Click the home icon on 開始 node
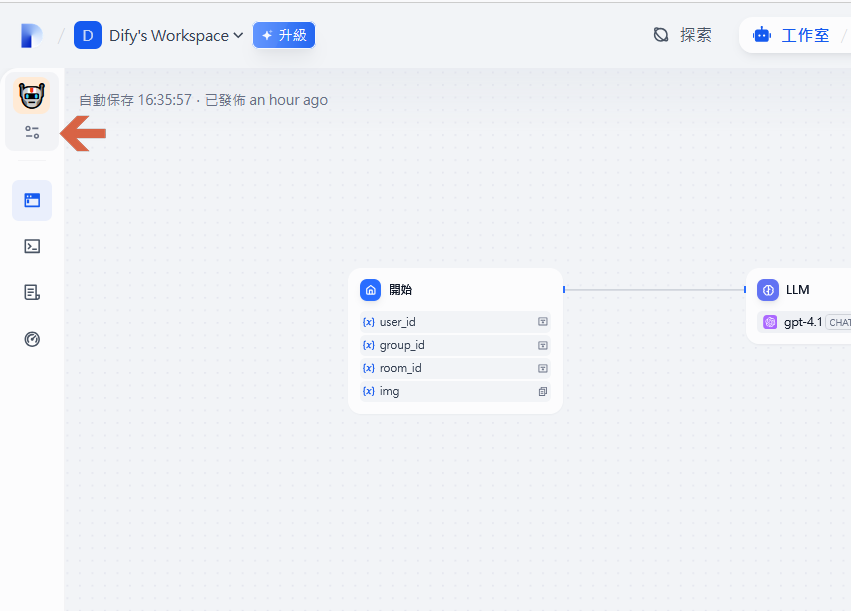Image resolution: width=851 pixels, height=611 pixels. tap(371, 290)
